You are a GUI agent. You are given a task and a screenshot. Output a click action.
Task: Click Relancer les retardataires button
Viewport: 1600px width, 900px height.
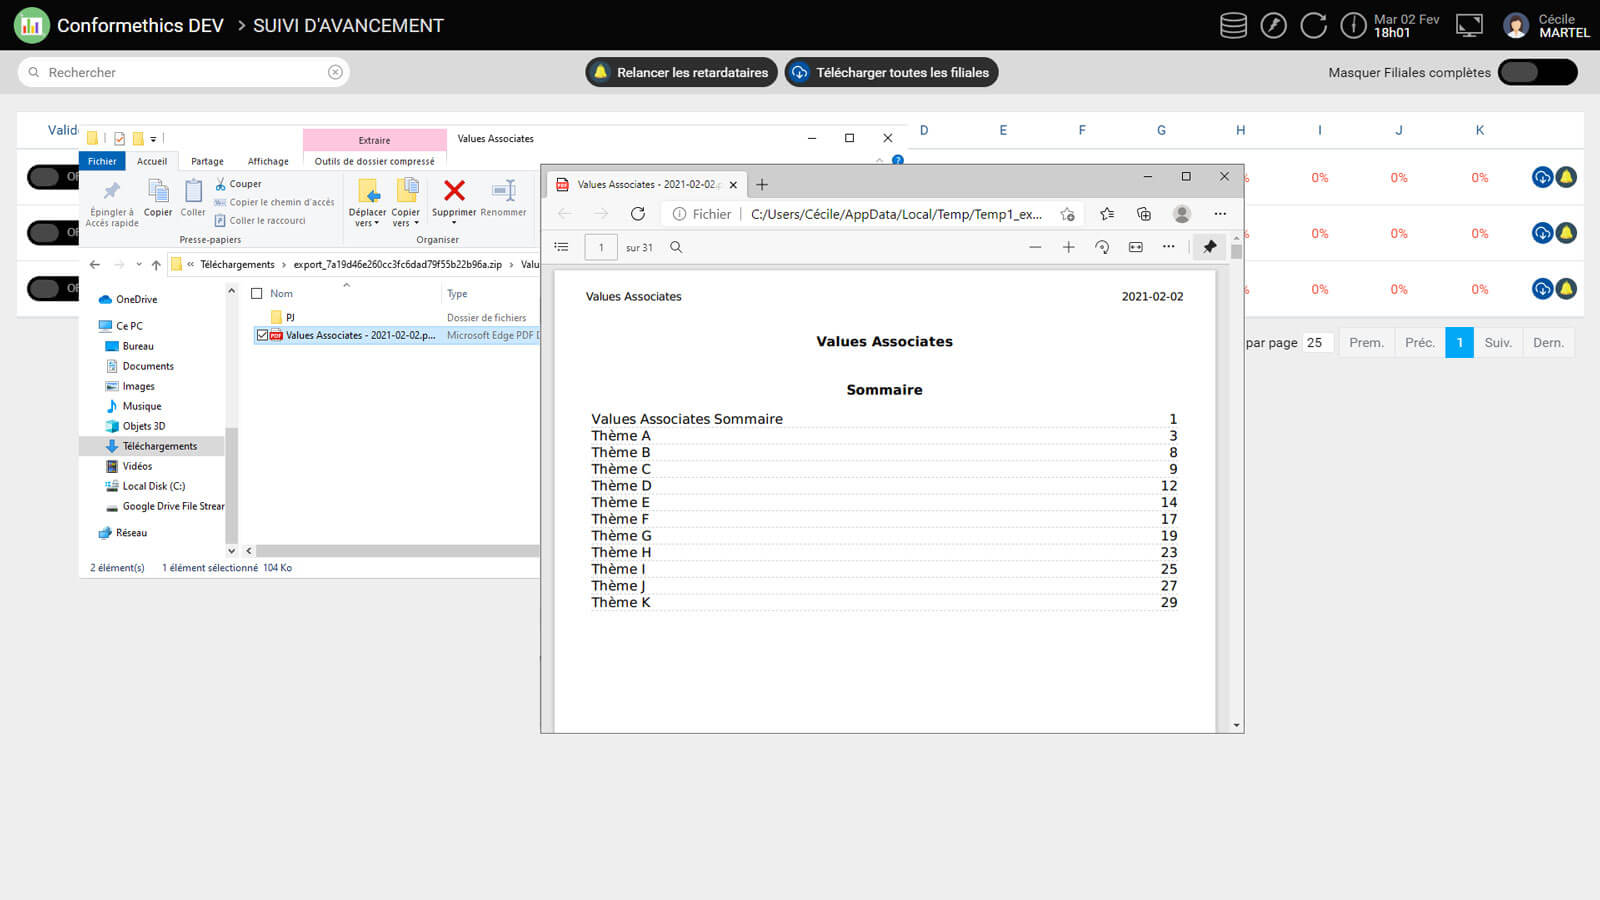point(681,72)
